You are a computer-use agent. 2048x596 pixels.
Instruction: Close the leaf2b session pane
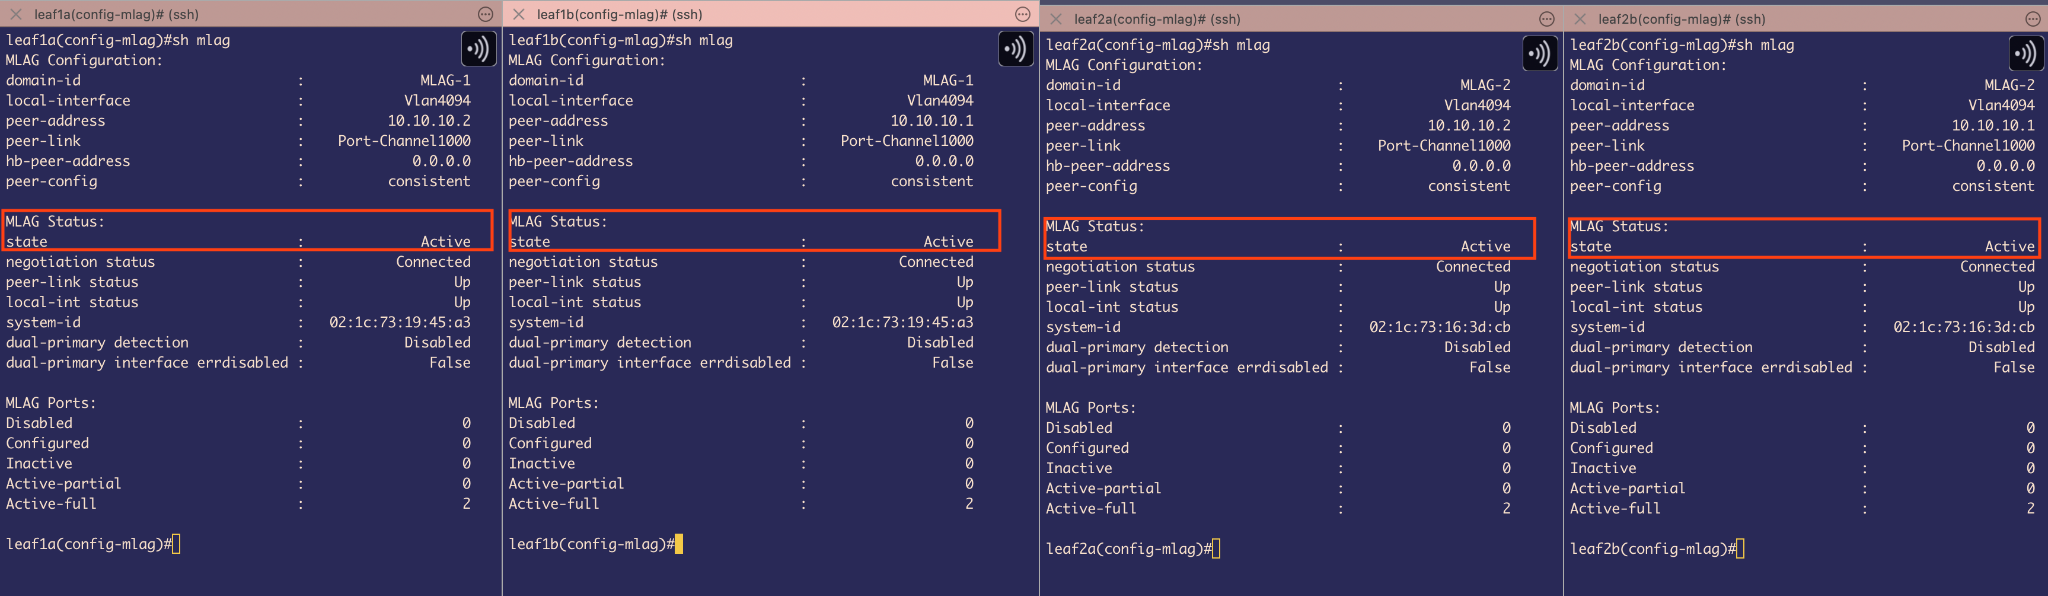tap(1580, 19)
